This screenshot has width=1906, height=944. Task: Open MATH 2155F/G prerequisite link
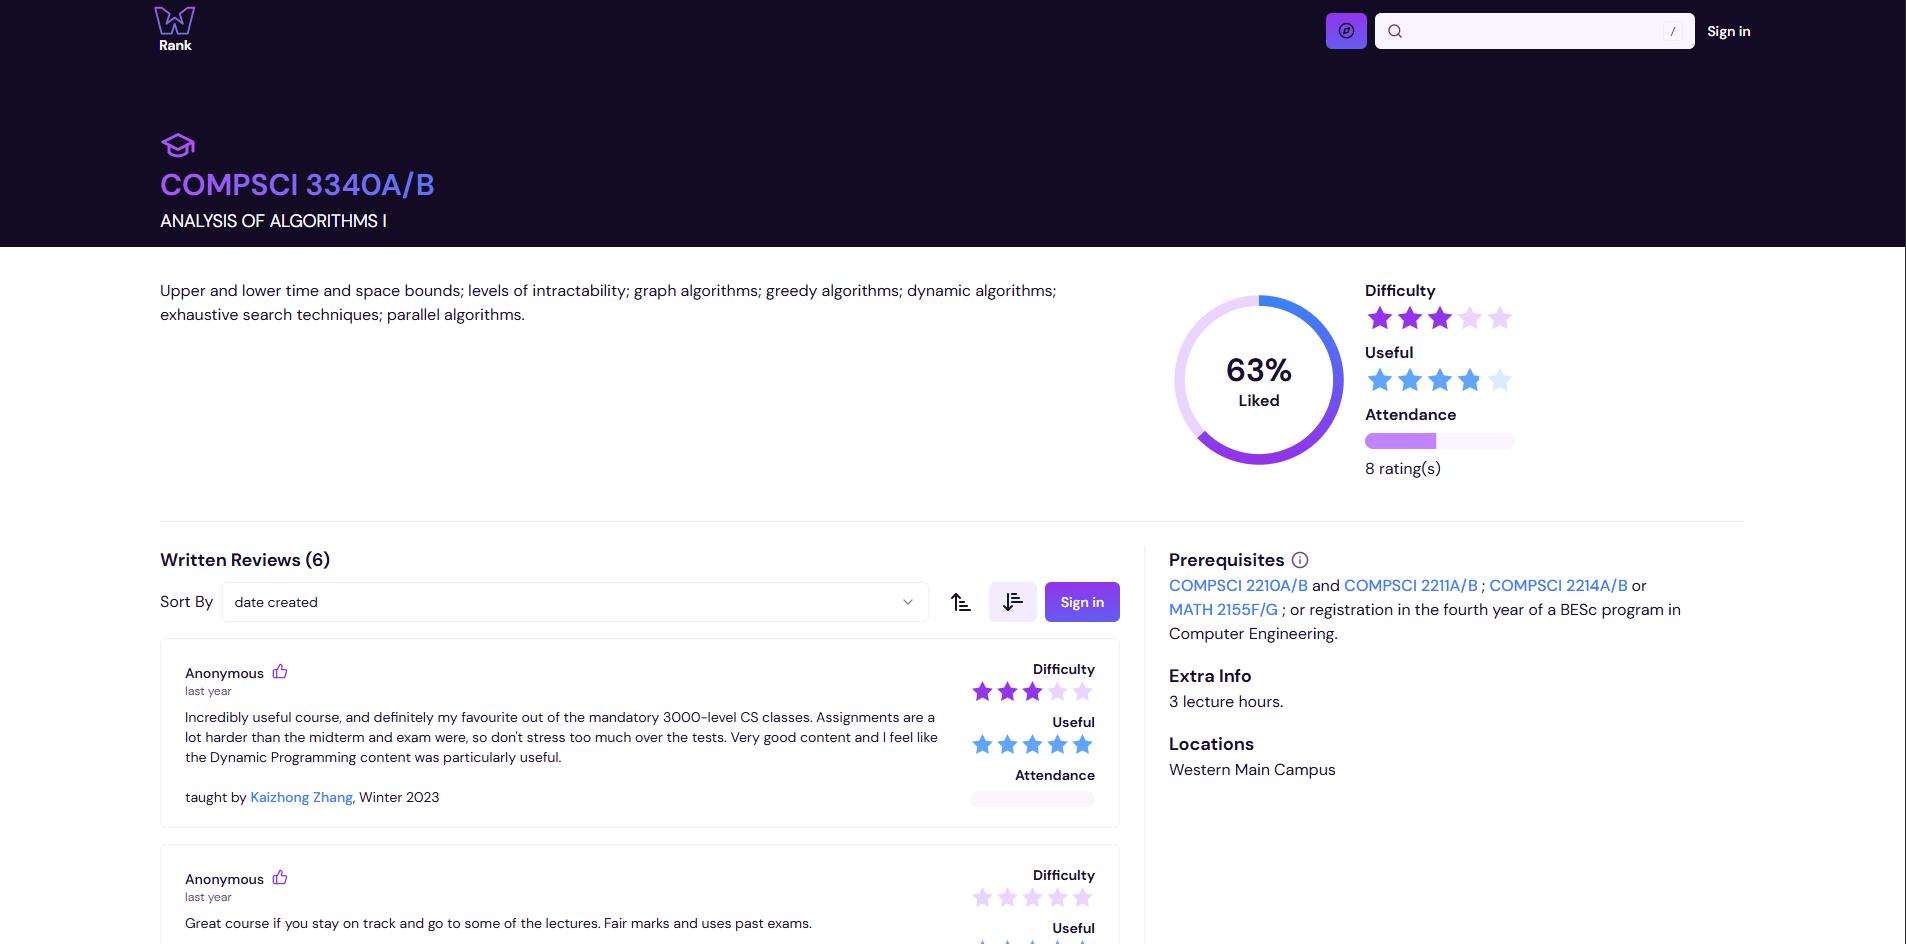(1223, 610)
